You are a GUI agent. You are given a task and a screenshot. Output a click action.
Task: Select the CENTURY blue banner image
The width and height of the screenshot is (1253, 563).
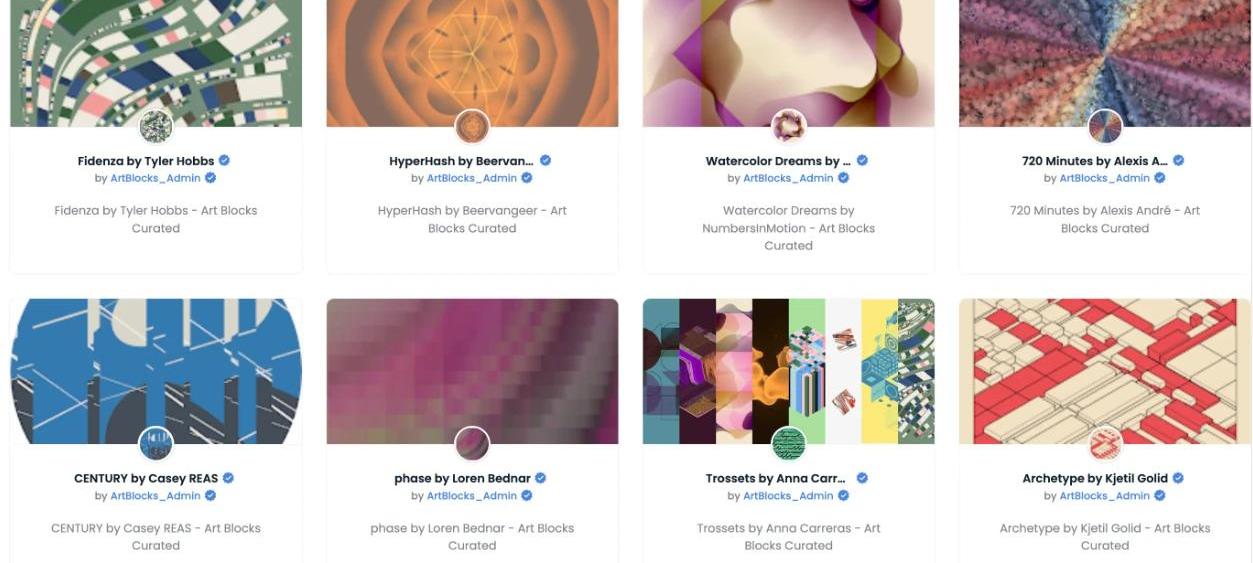(156, 371)
